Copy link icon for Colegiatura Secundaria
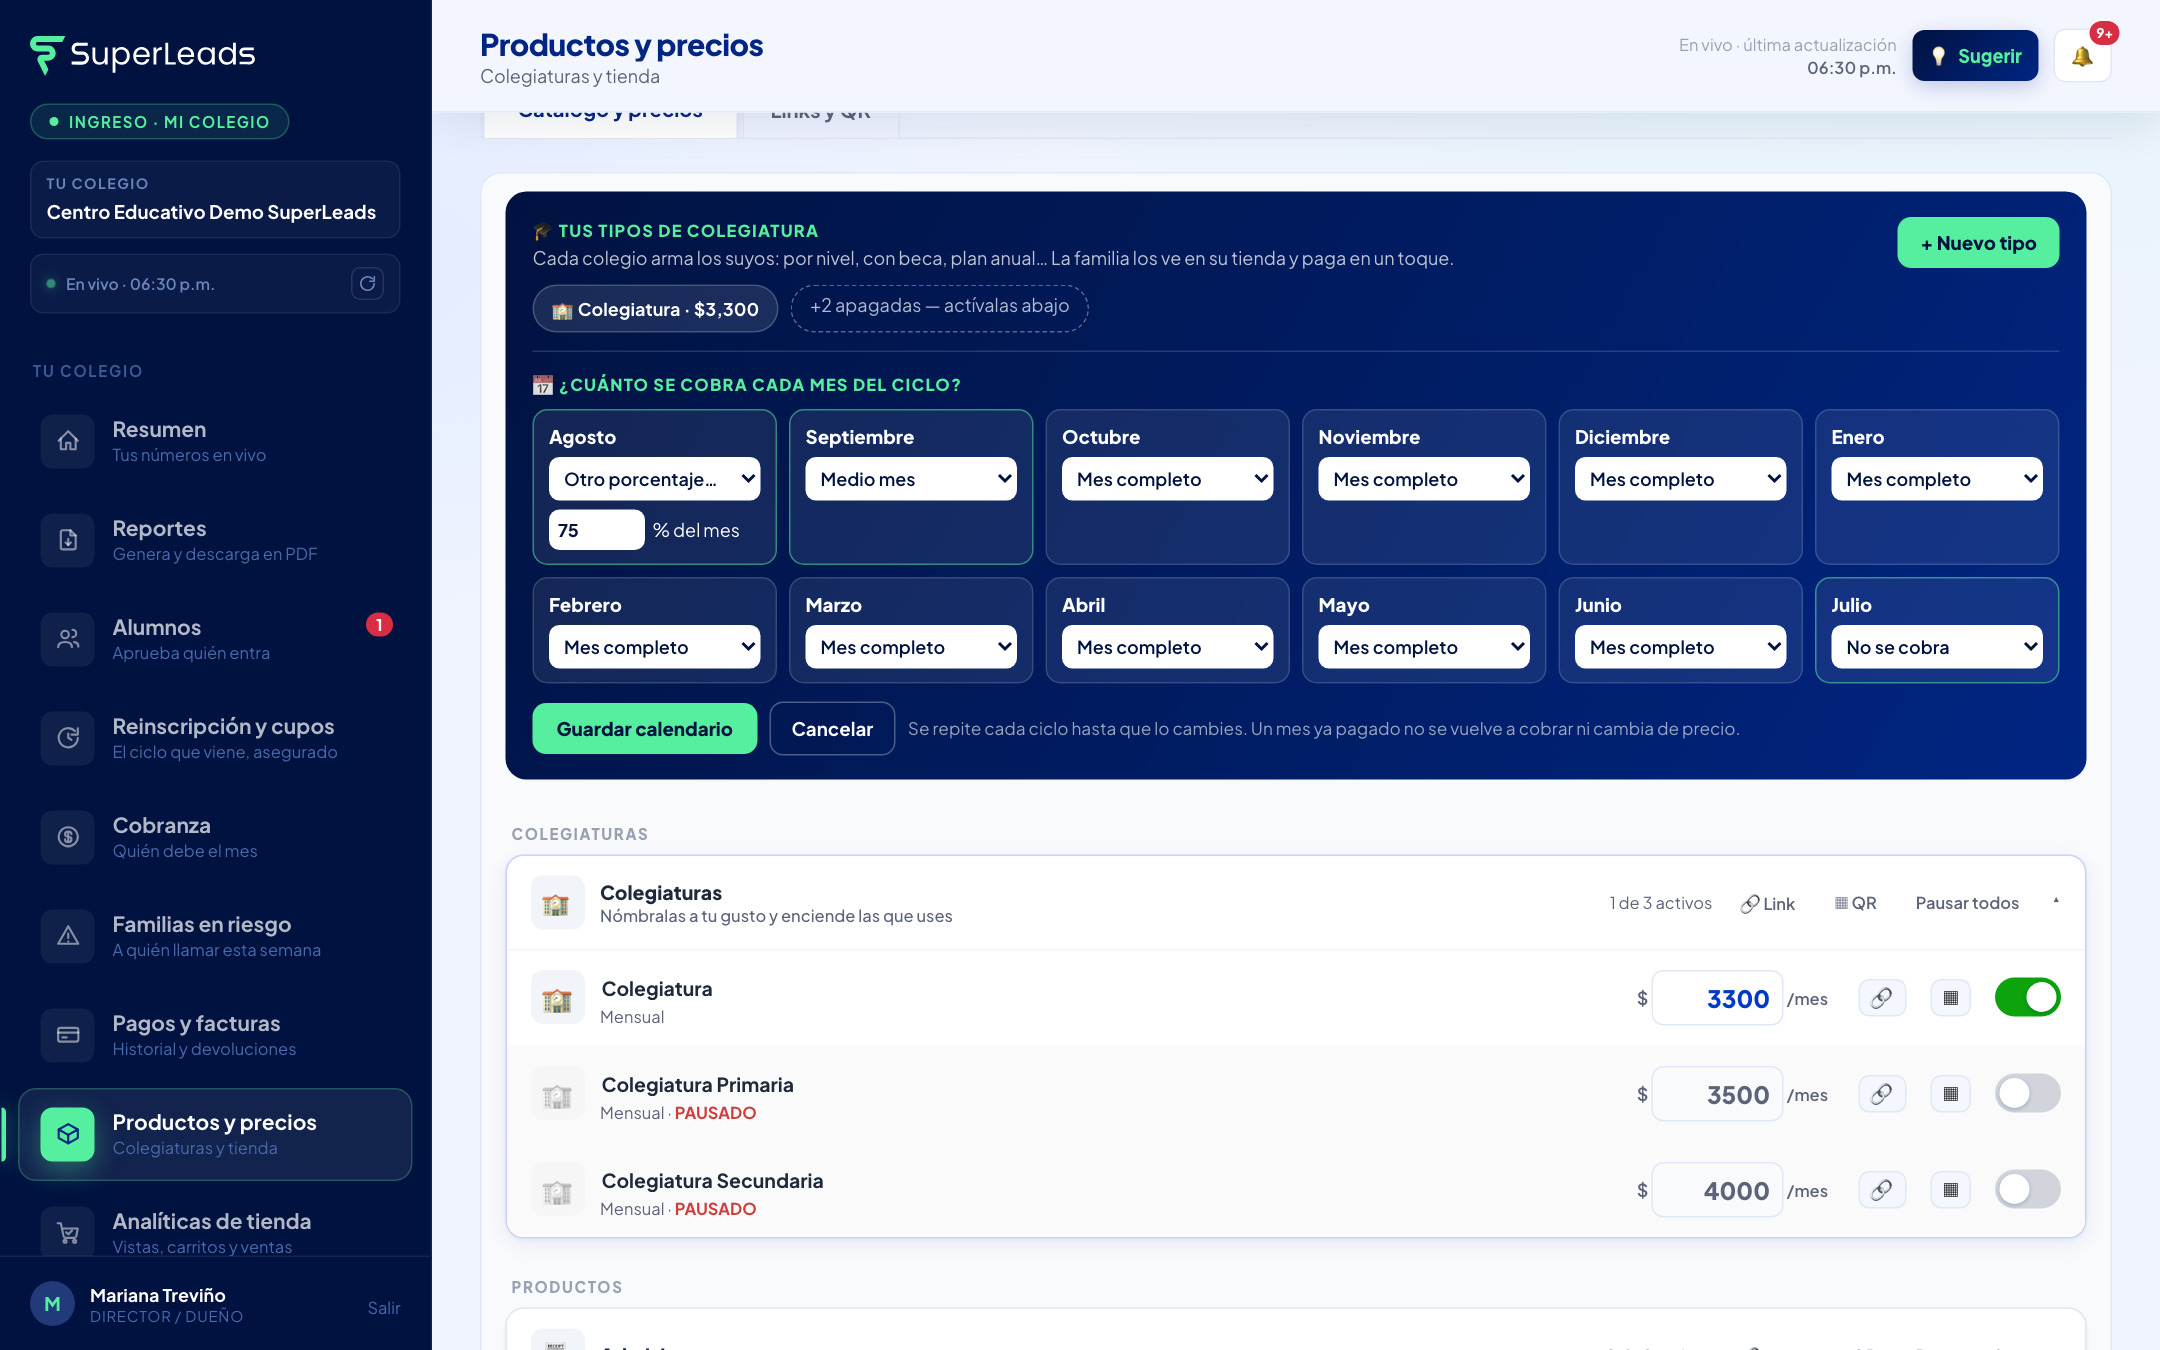2160x1350 pixels. pos(1882,1190)
